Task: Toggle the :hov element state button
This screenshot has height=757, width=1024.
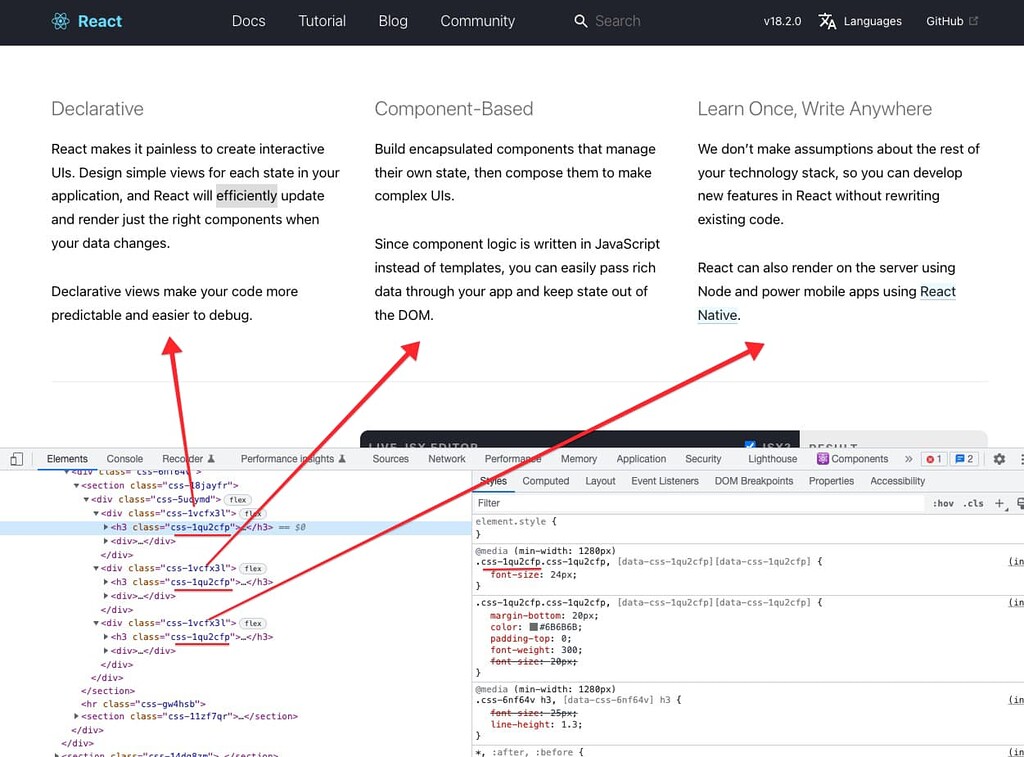Action: coord(942,503)
